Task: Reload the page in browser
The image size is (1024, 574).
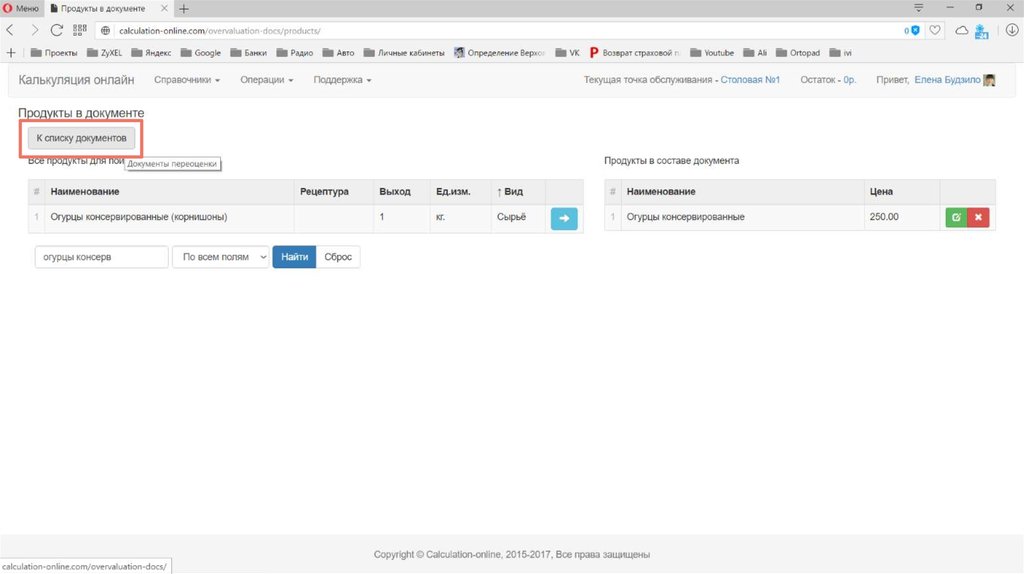Action: click(58, 31)
